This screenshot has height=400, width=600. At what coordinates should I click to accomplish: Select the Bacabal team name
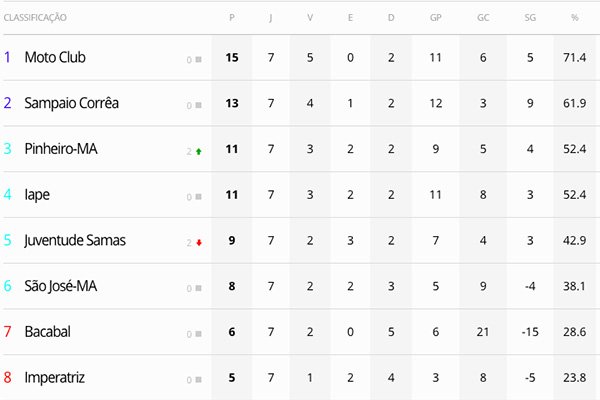(x=47, y=332)
